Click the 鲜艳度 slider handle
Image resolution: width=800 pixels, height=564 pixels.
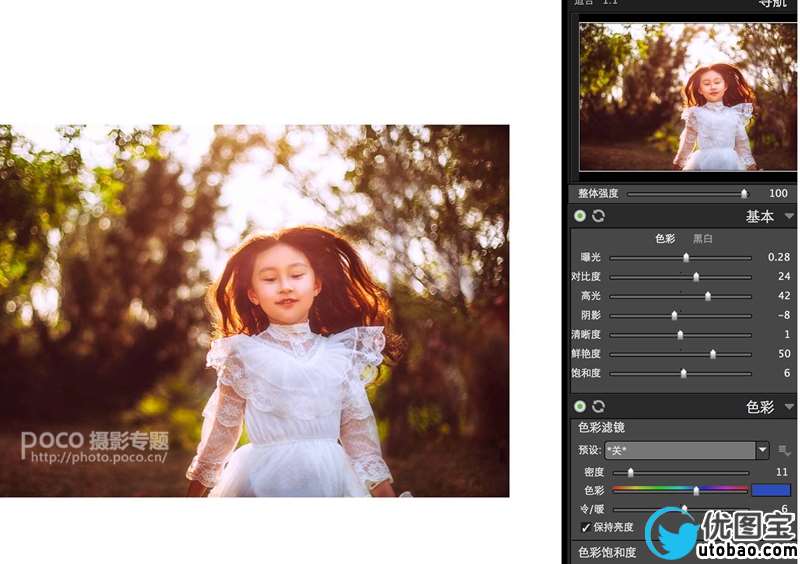point(713,354)
